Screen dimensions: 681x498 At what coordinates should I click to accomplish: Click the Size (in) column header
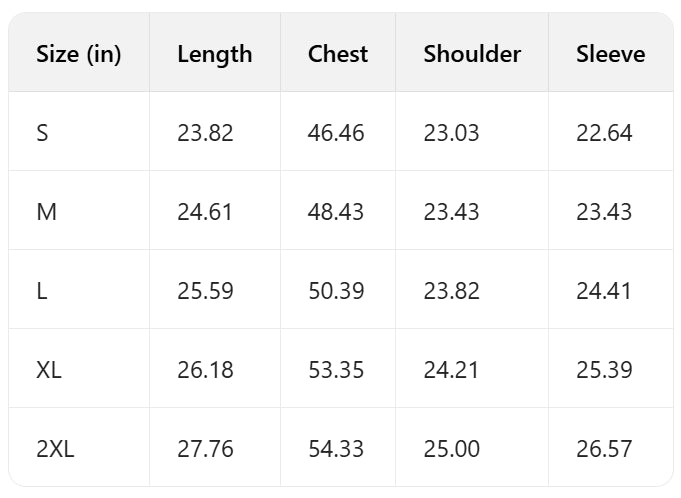pos(78,54)
